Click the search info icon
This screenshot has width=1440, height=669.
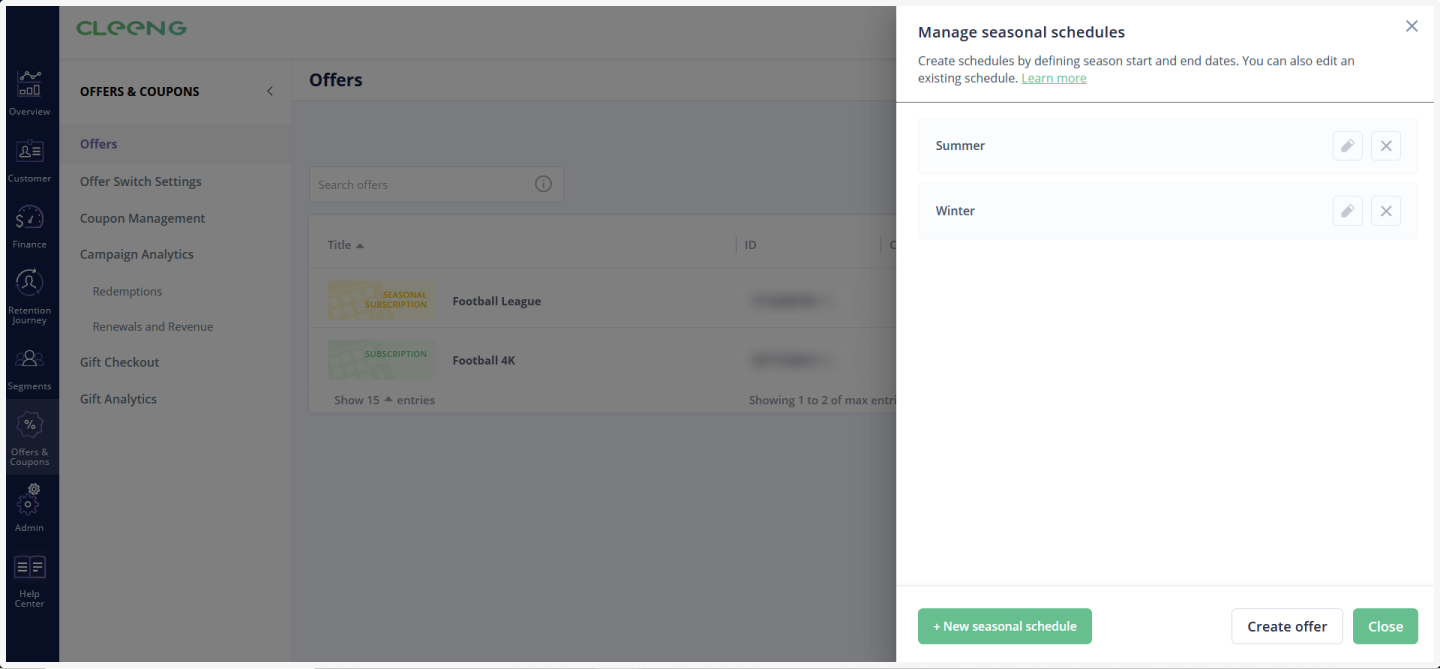(x=543, y=184)
